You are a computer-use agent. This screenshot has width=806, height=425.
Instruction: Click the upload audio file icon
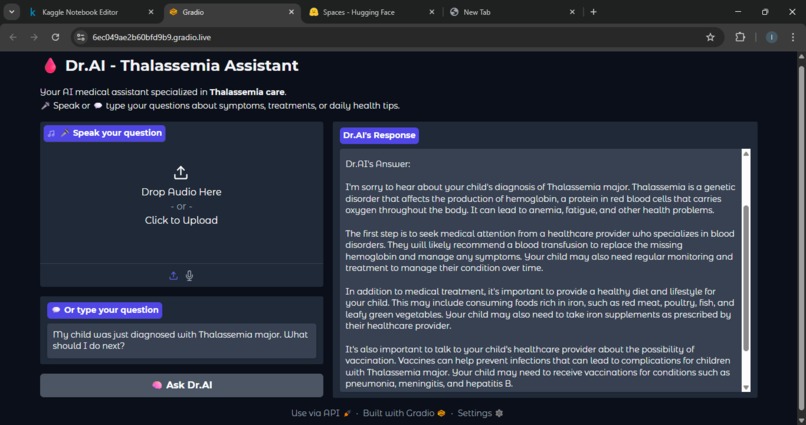[173, 276]
